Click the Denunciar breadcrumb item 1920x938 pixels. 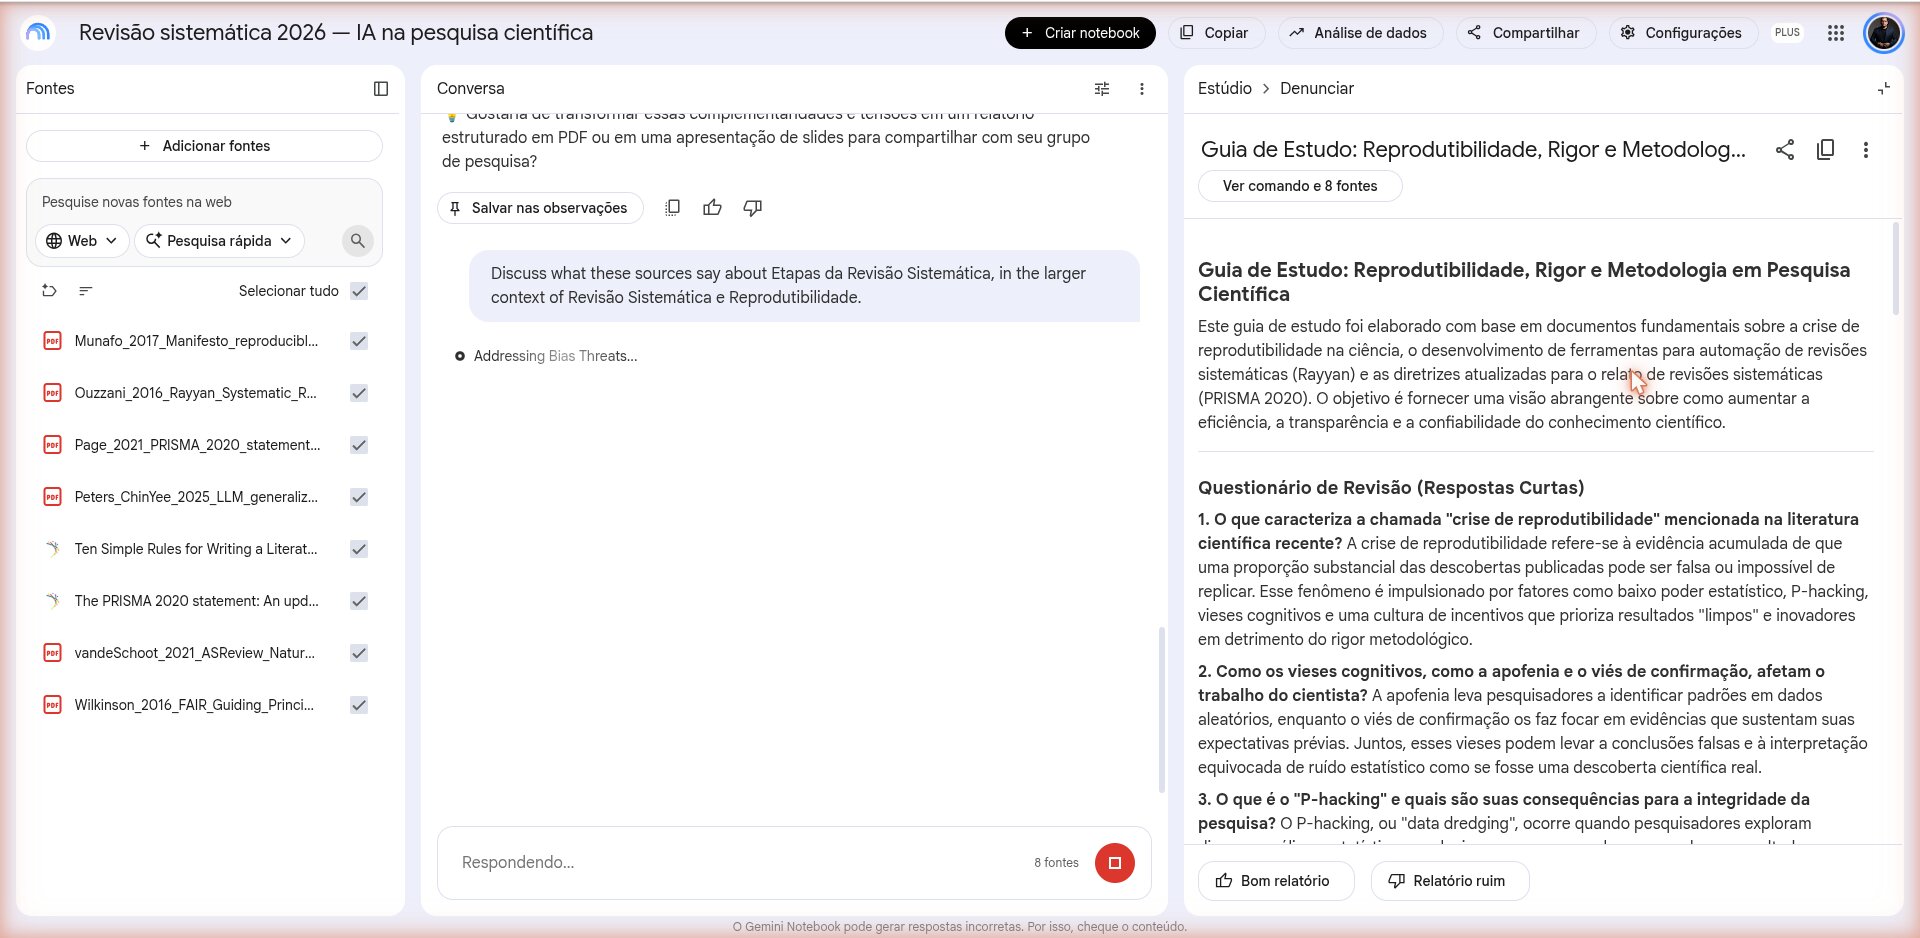click(1317, 88)
